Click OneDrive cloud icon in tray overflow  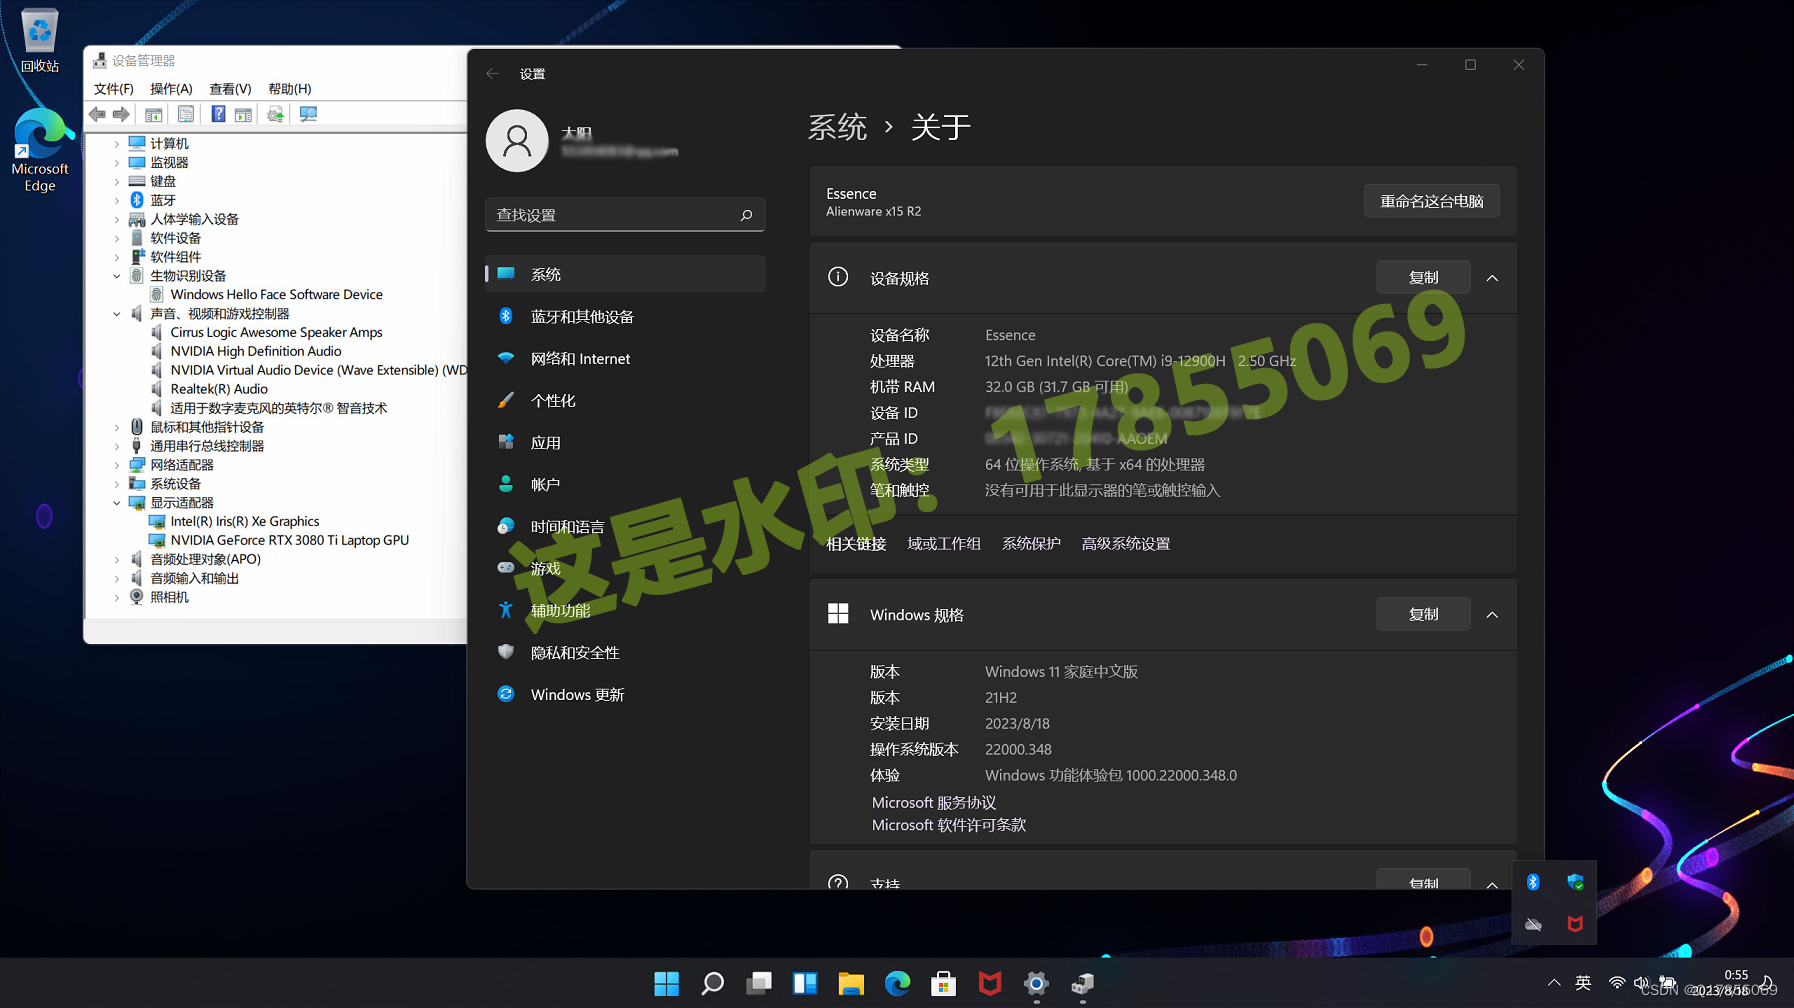click(1533, 924)
